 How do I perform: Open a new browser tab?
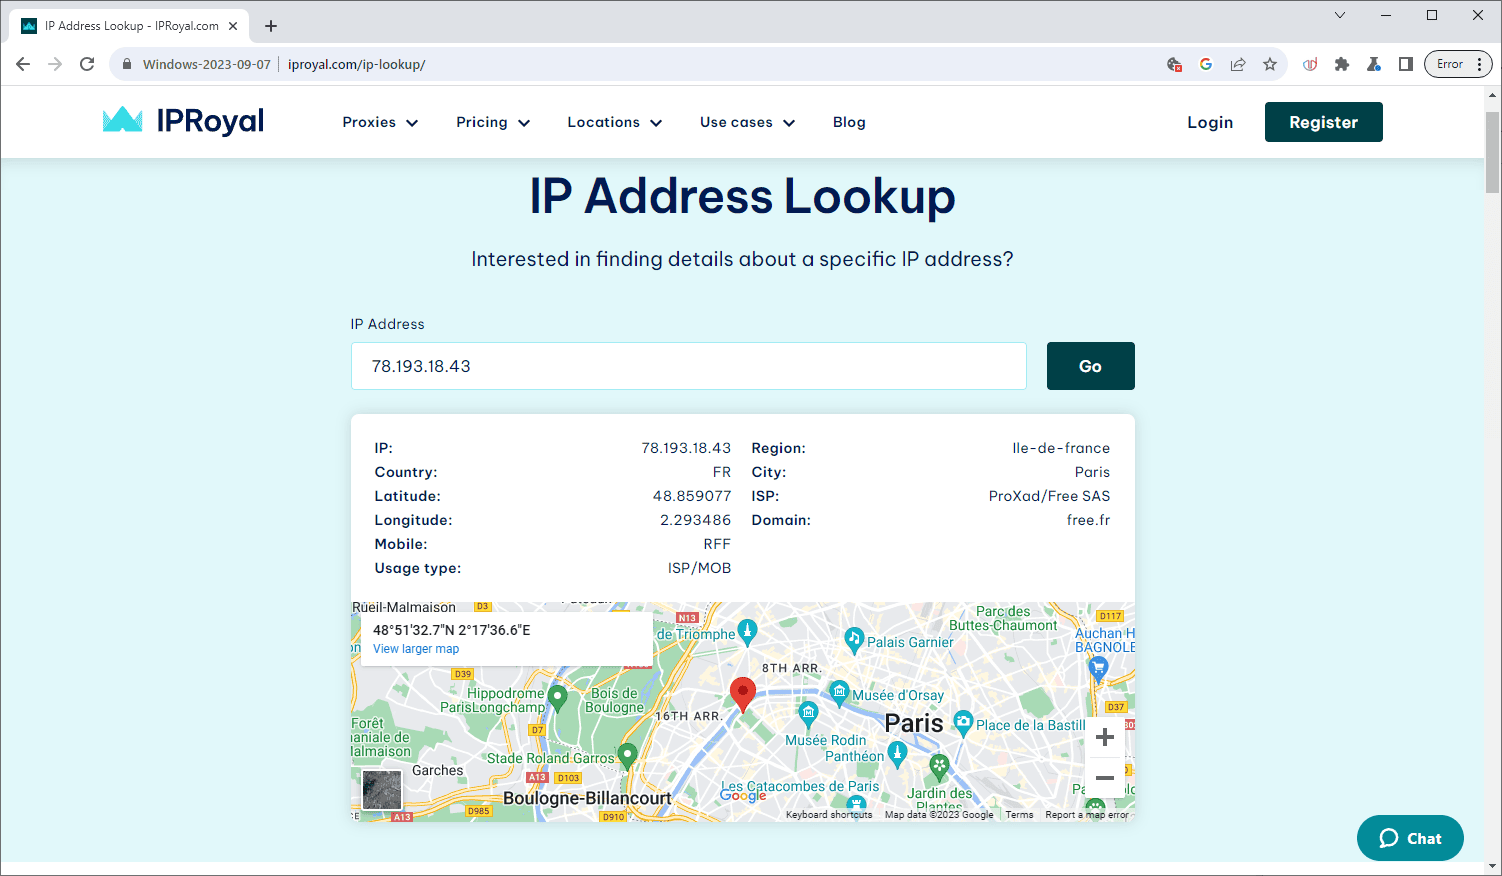[x=271, y=26]
